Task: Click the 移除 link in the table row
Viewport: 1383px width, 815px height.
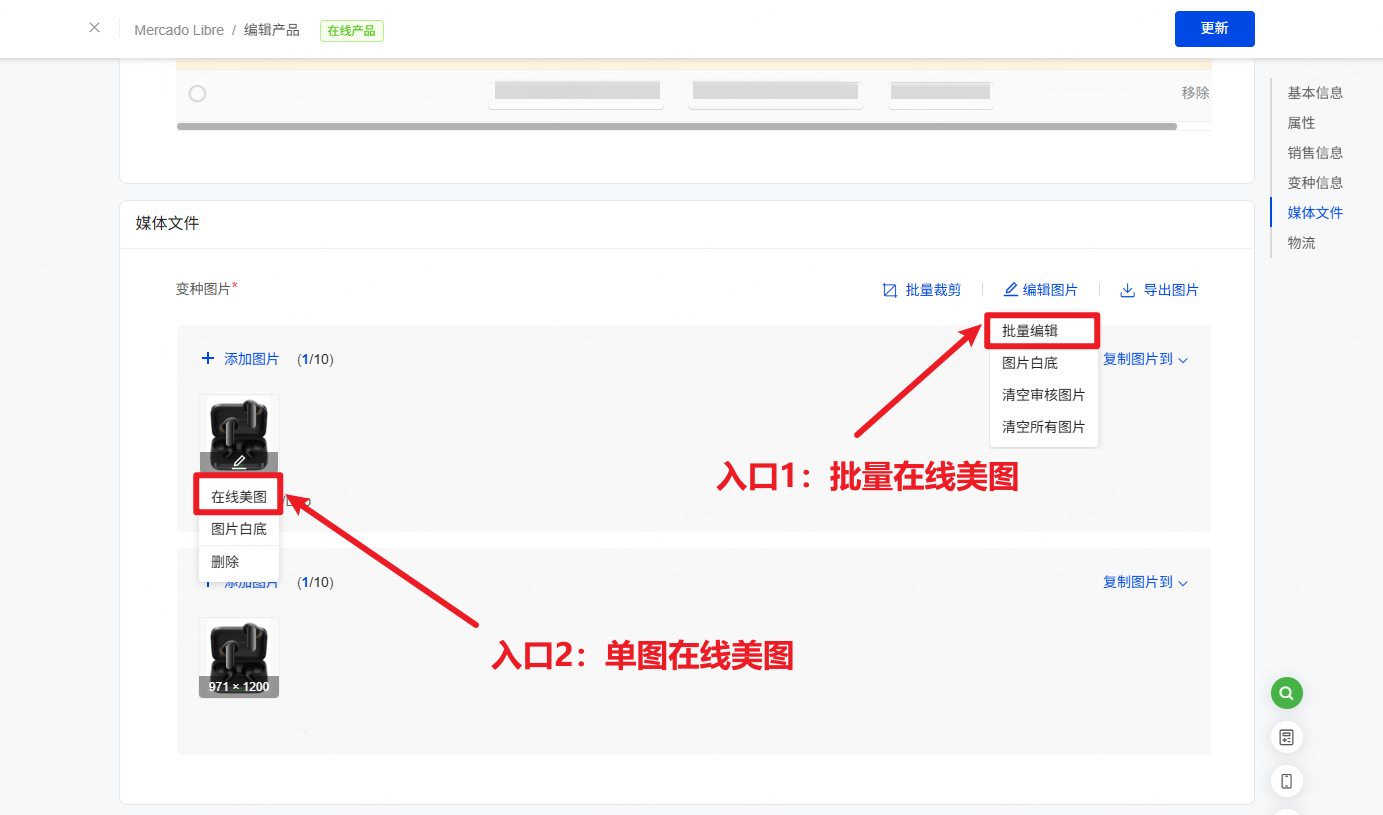Action: (x=1194, y=93)
